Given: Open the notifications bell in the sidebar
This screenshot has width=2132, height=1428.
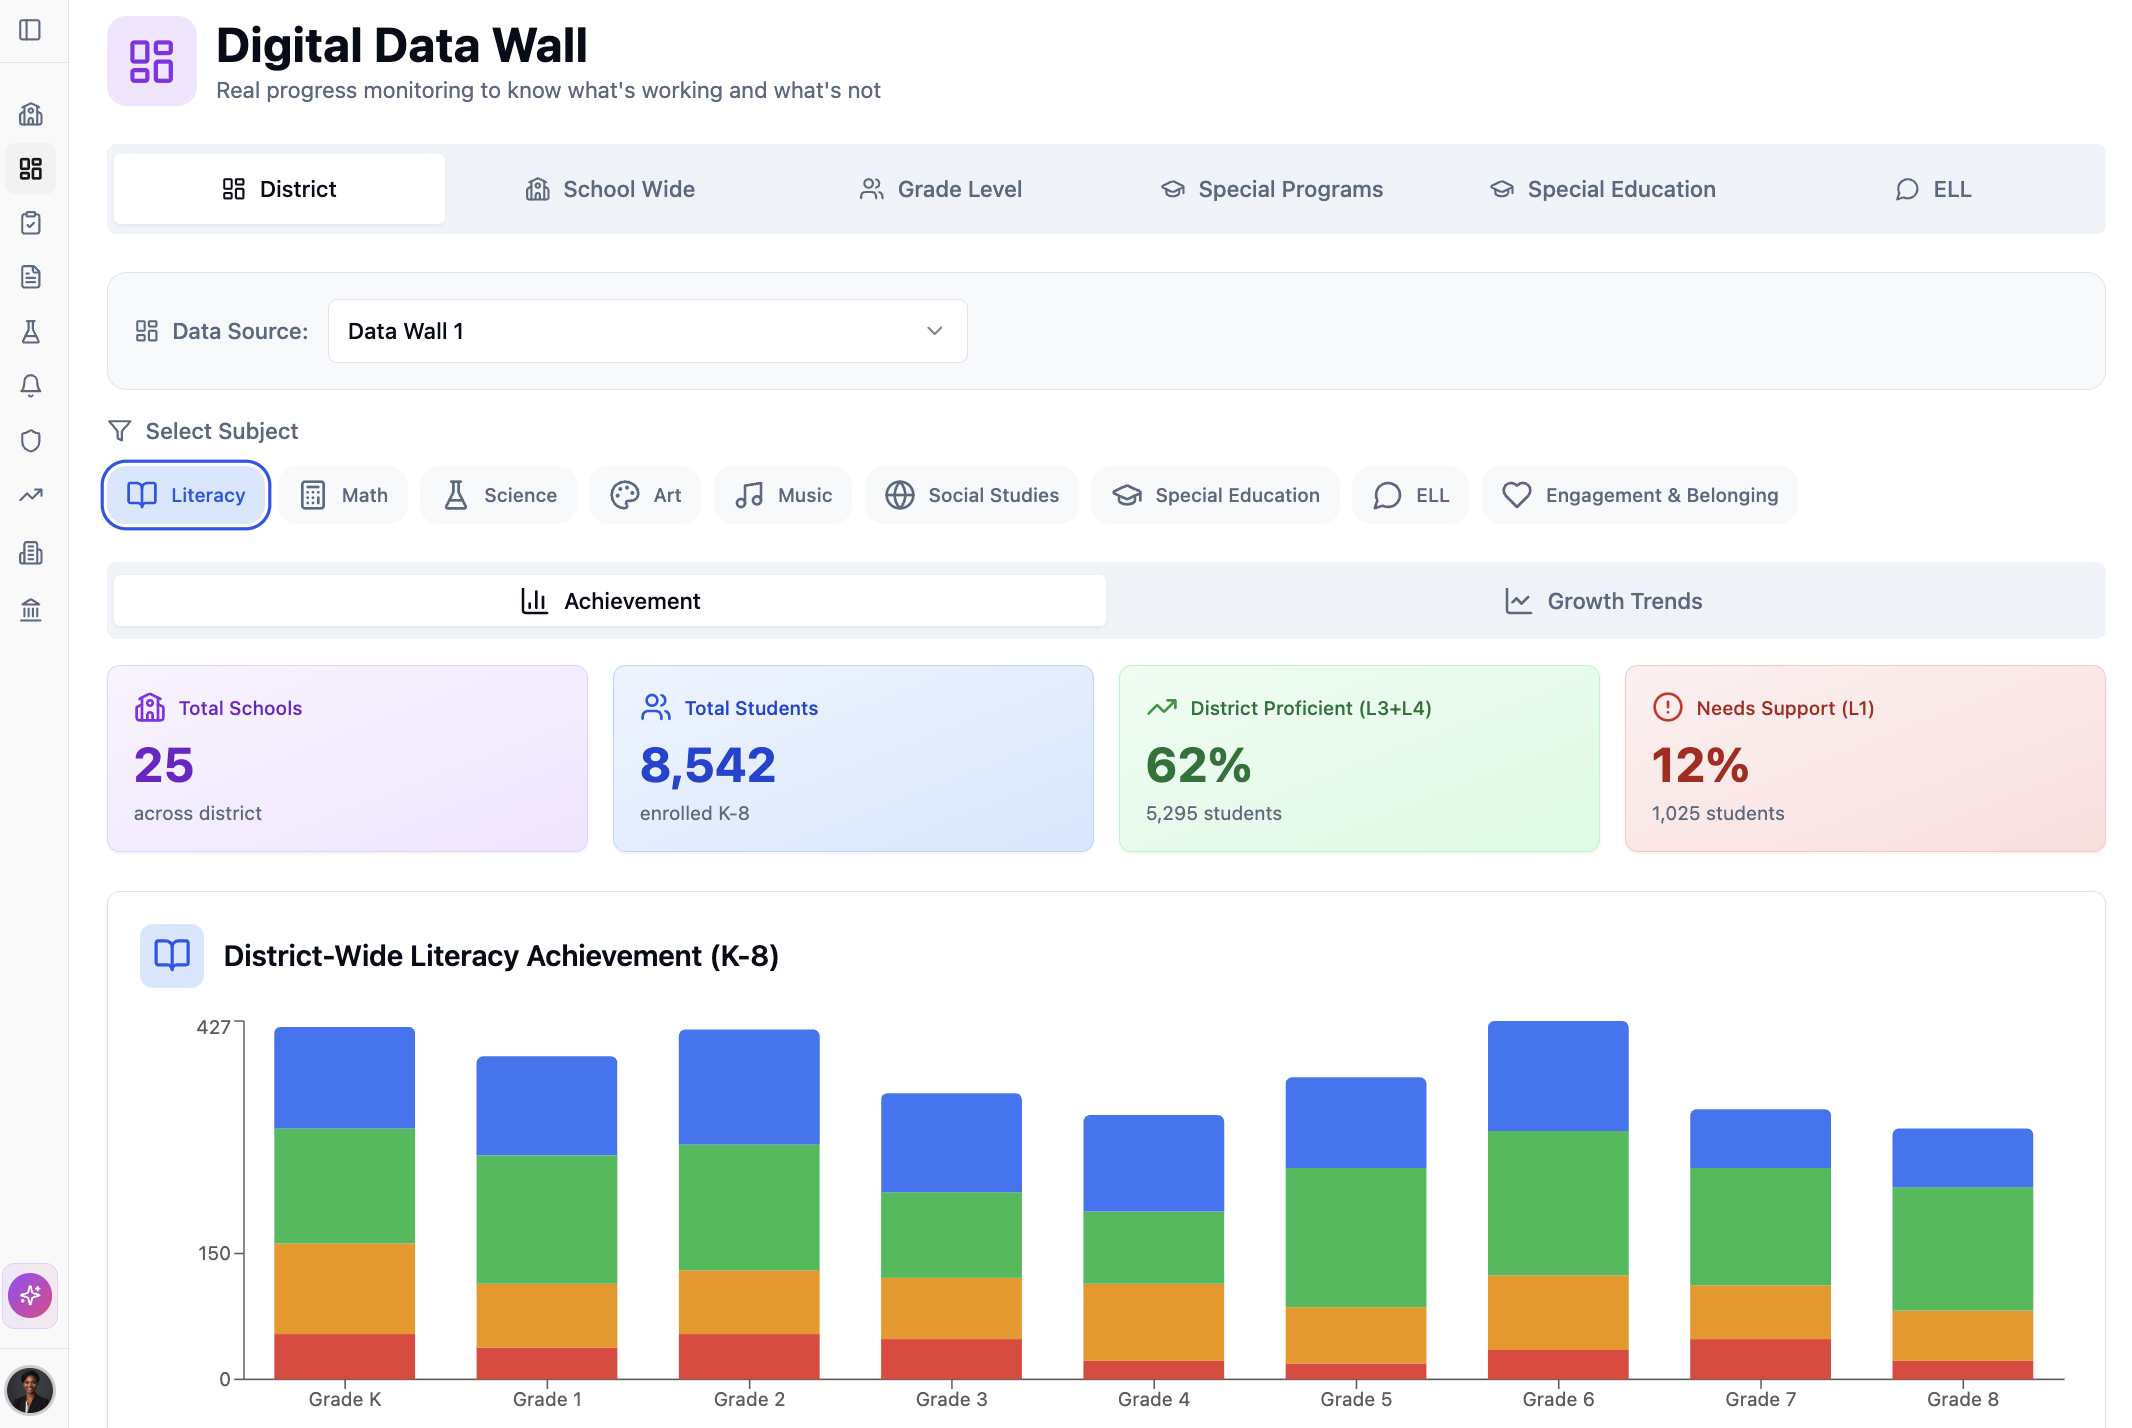Looking at the screenshot, I should [31, 386].
